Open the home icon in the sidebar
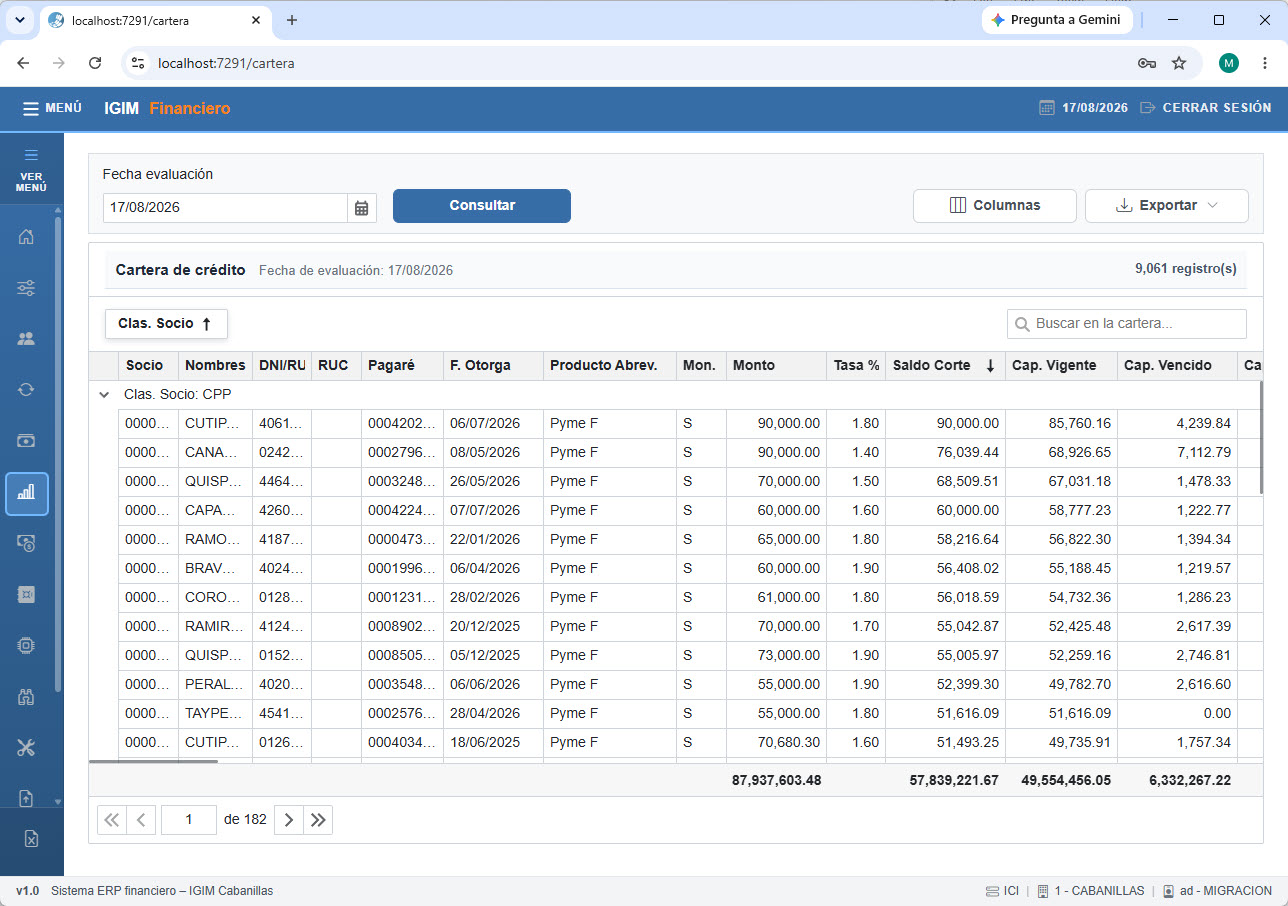This screenshot has height=906, width=1288. point(27,237)
